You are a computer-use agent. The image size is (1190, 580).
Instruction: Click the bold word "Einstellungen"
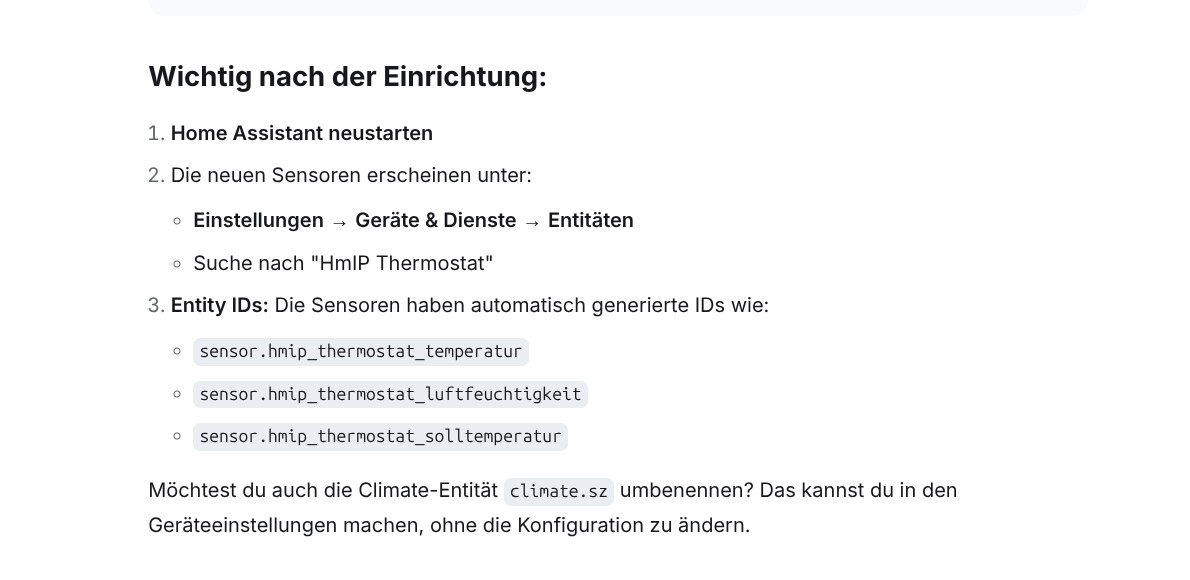tap(258, 220)
